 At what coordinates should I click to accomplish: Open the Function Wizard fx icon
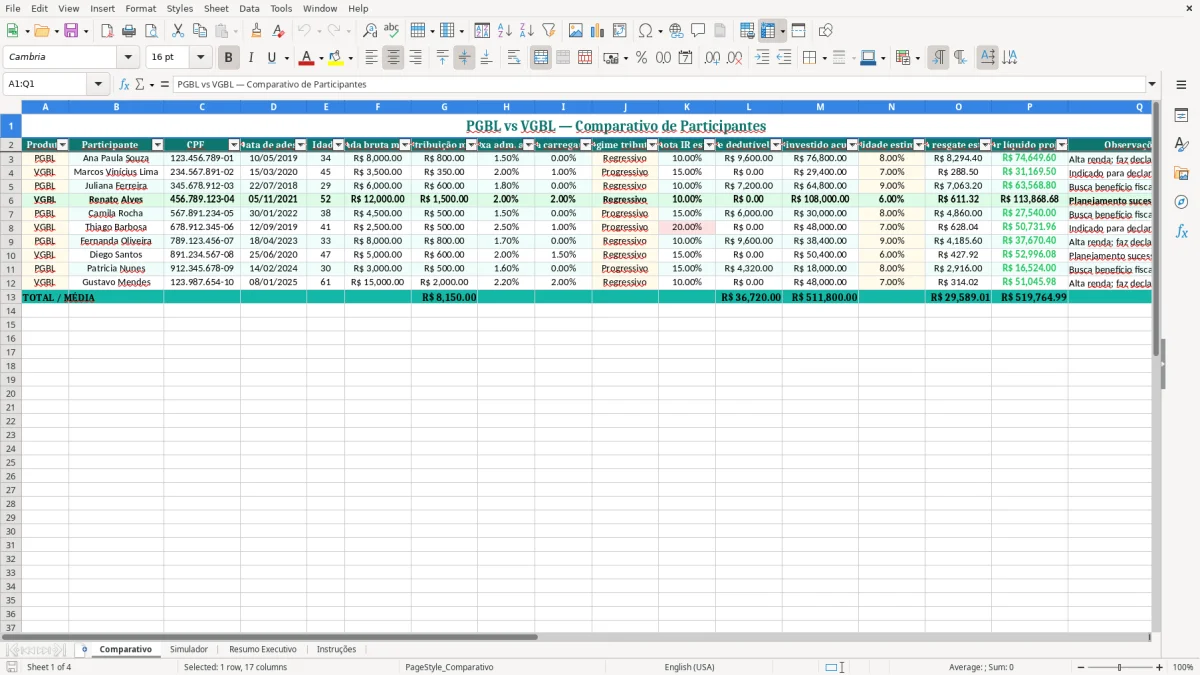click(x=124, y=85)
